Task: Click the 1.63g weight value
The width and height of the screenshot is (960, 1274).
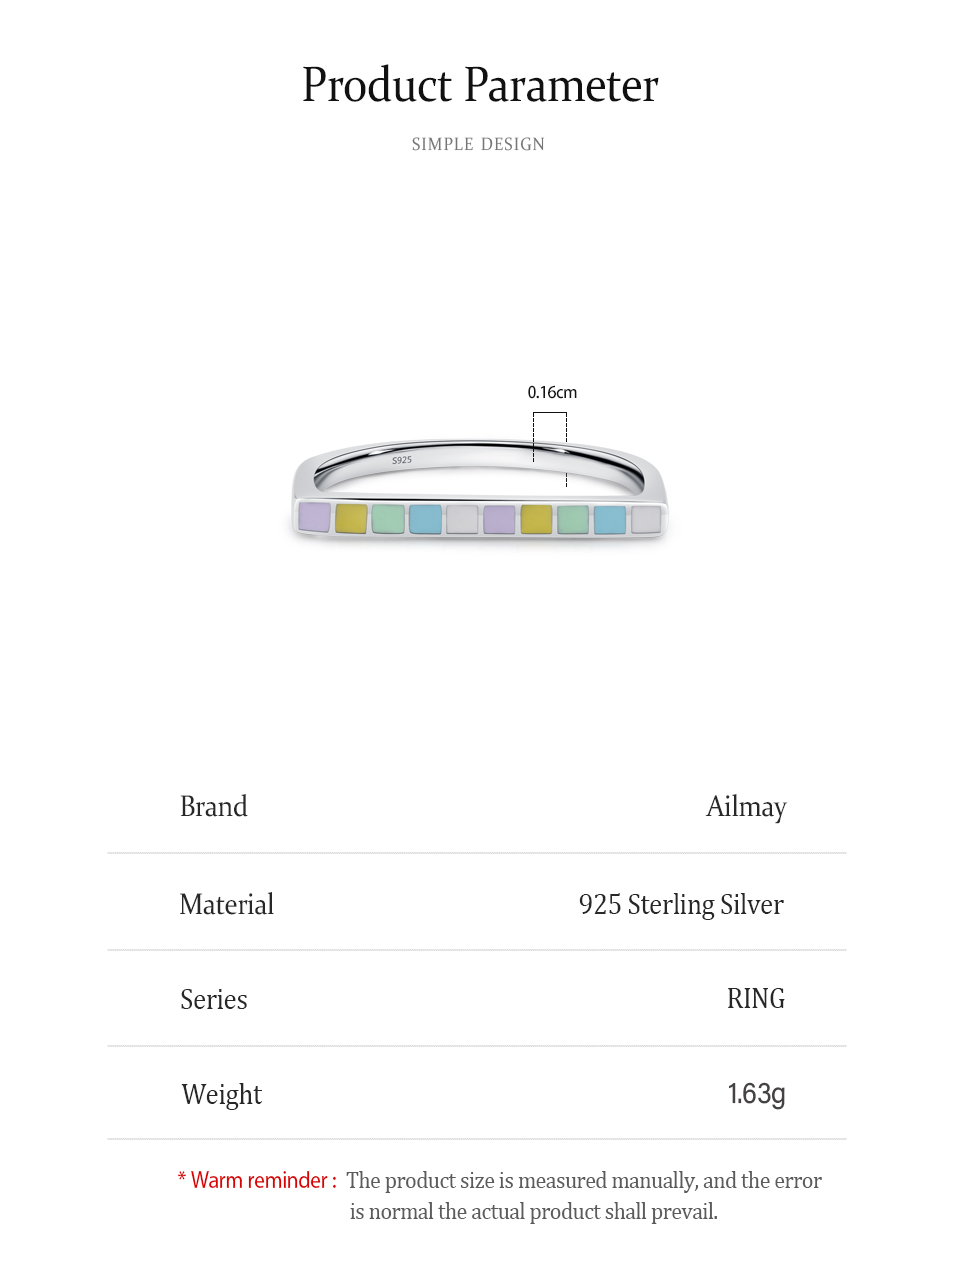Action: (756, 1093)
